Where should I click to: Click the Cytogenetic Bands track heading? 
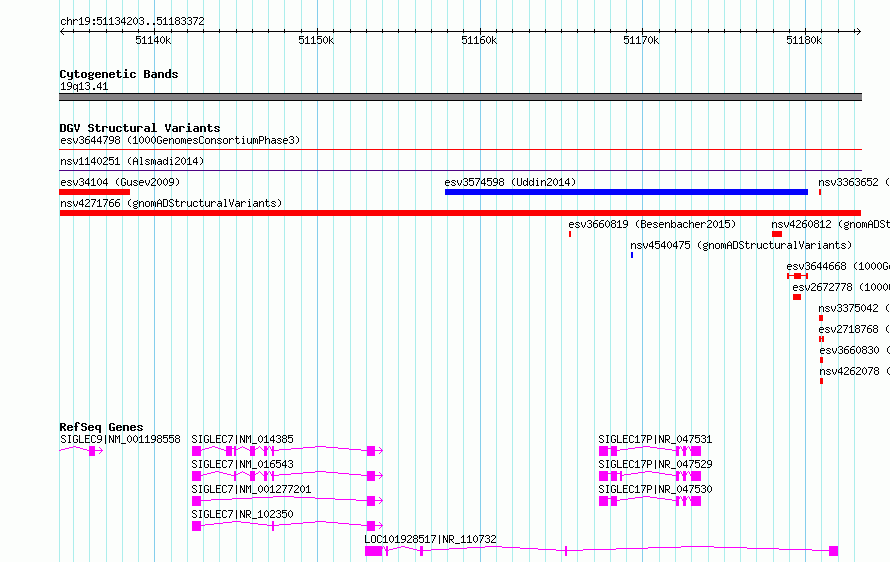click(x=119, y=74)
